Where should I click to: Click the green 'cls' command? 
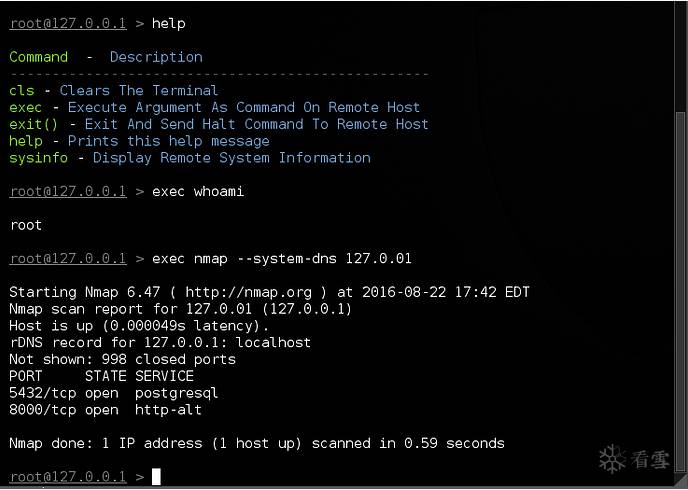coord(22,90)
